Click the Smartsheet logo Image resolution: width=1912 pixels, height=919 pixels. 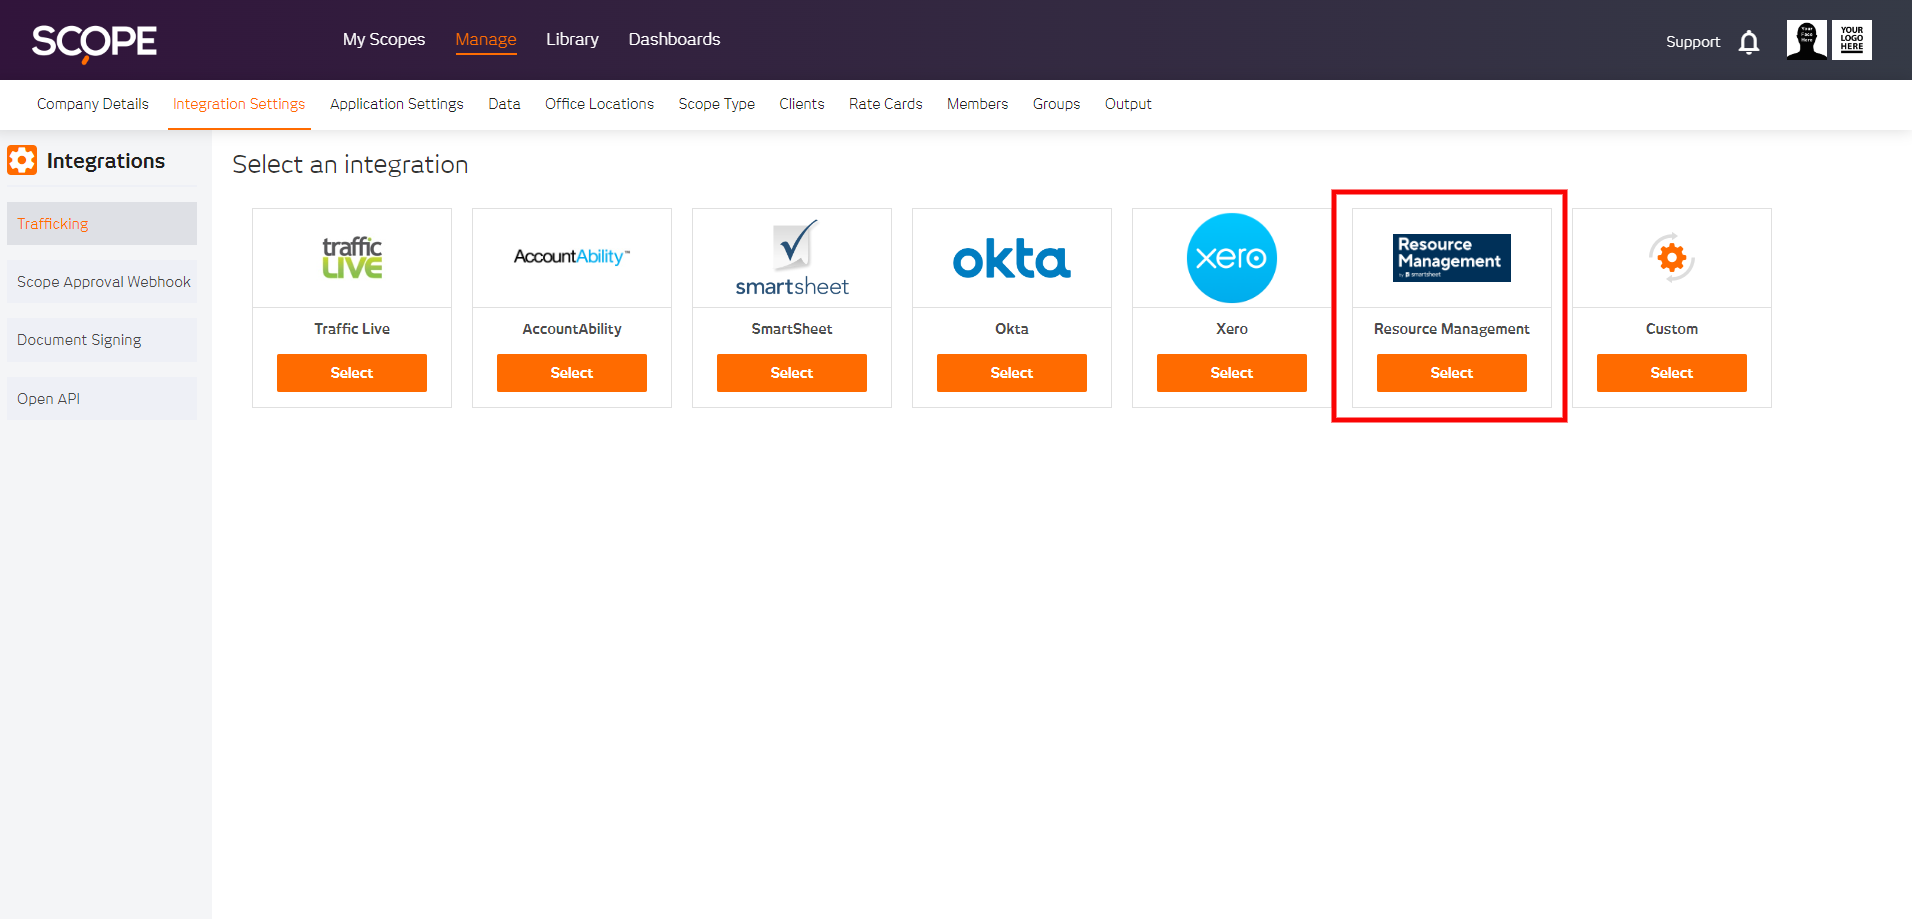click(792, 258)
